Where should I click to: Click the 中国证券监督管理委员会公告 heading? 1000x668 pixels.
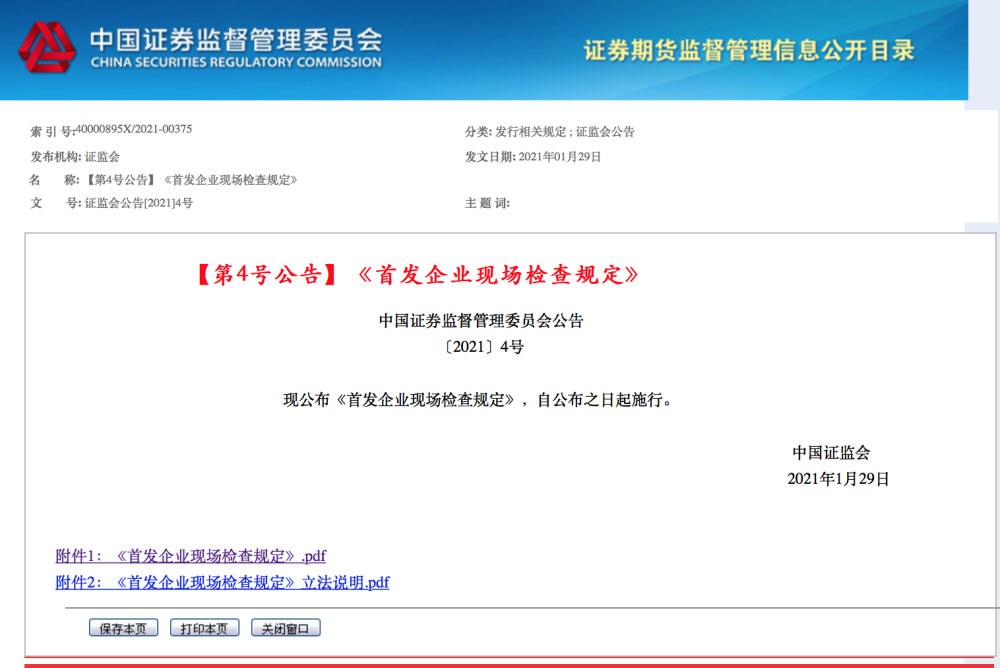[481, 320]
